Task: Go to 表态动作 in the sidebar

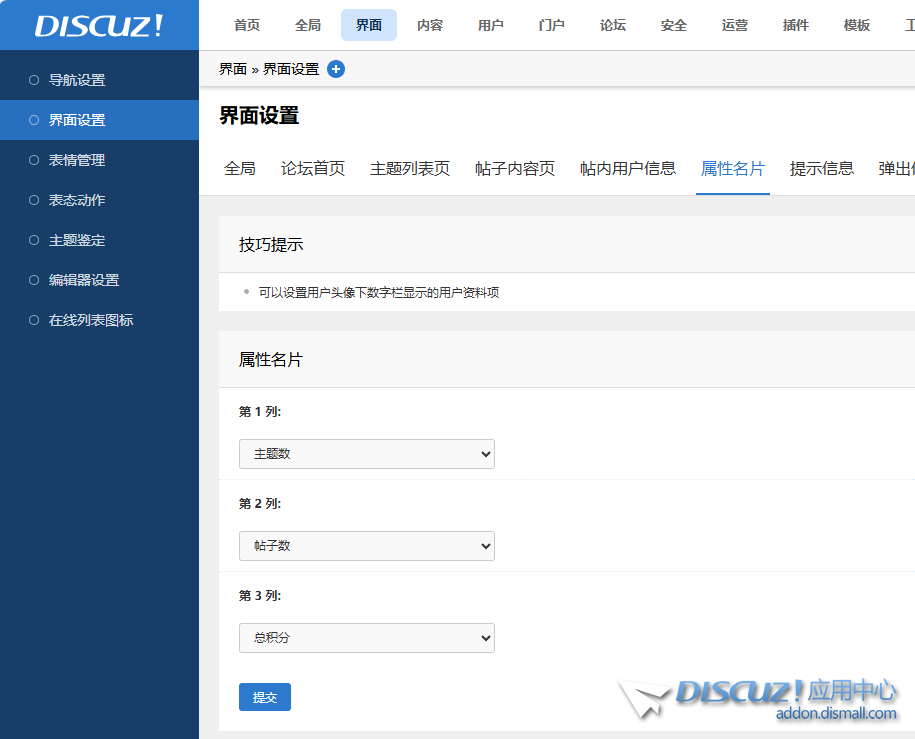Action: (77, 200)
